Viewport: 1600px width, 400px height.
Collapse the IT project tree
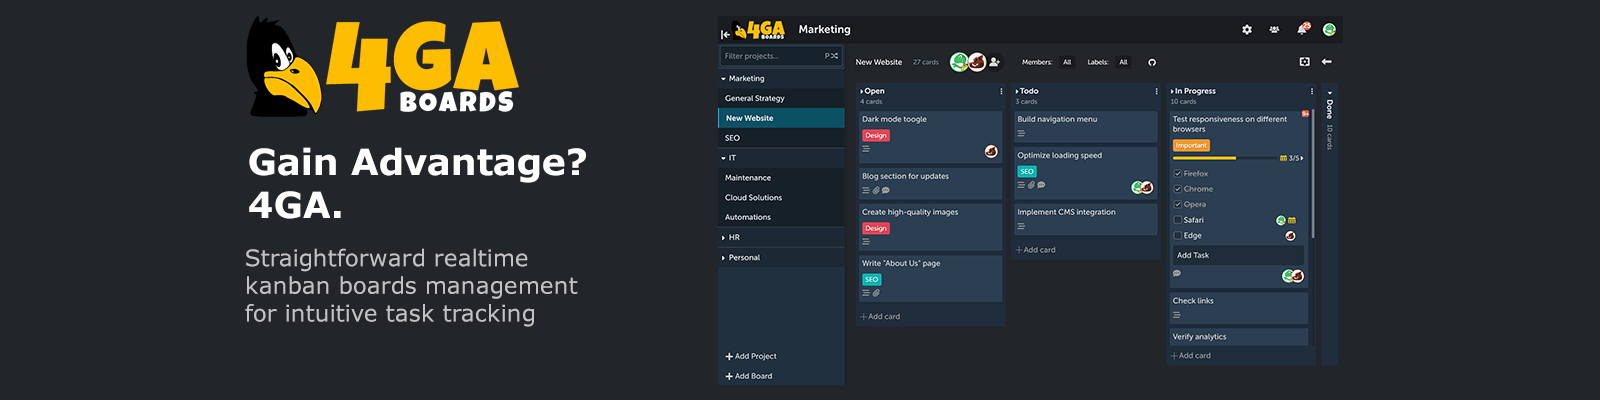(x=724, y=158)
